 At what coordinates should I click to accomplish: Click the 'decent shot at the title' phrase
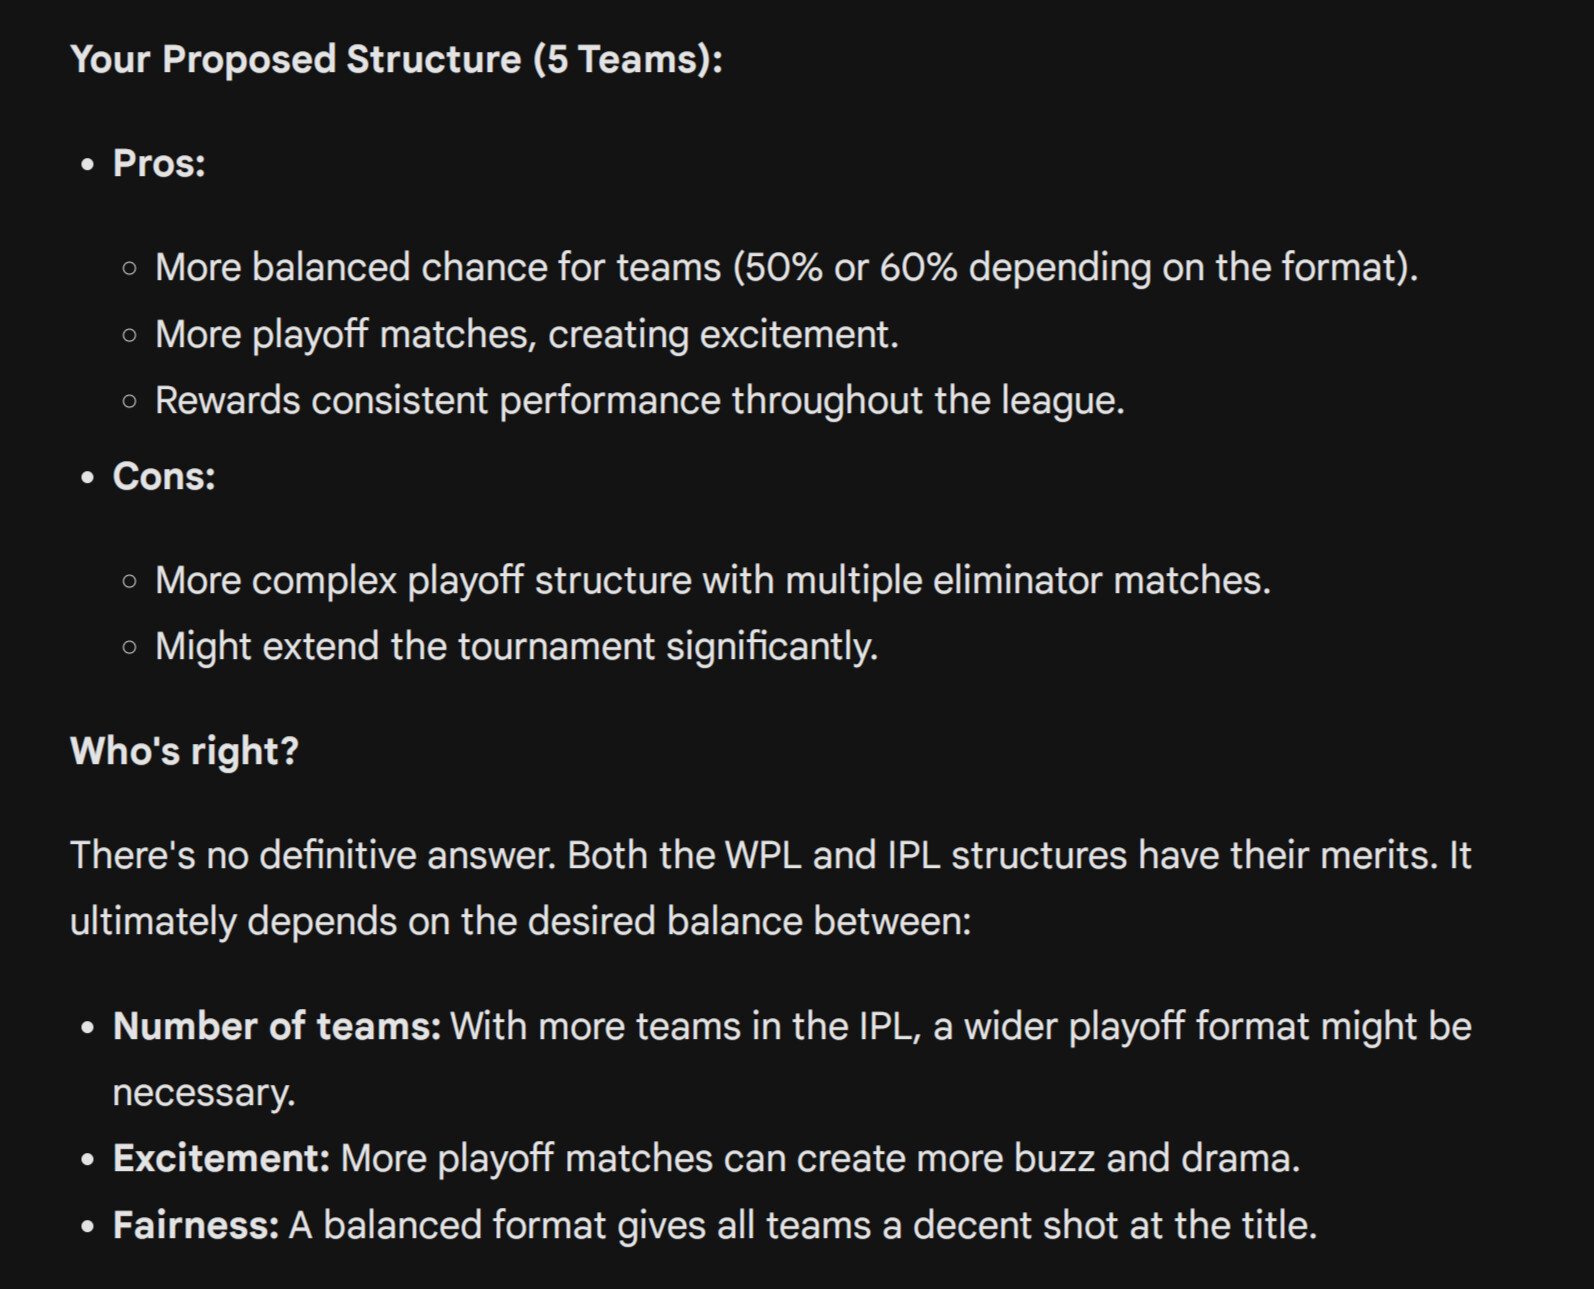(1115, 1226)
